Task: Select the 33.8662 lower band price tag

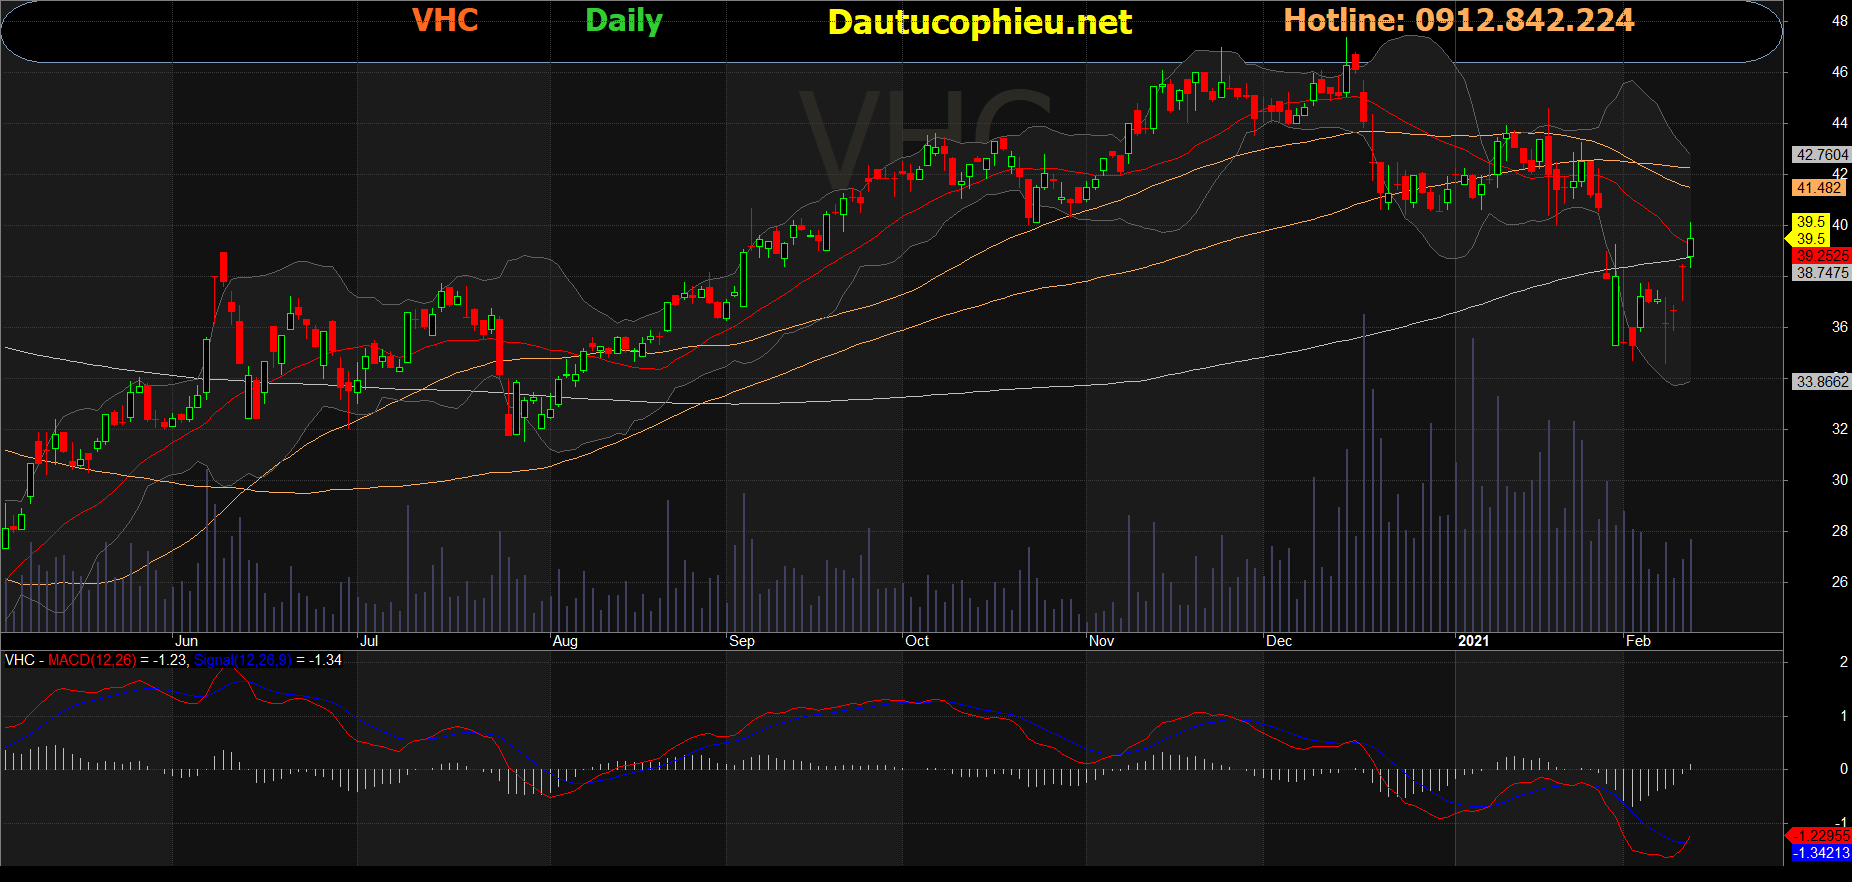Action: click(1822, 382)
